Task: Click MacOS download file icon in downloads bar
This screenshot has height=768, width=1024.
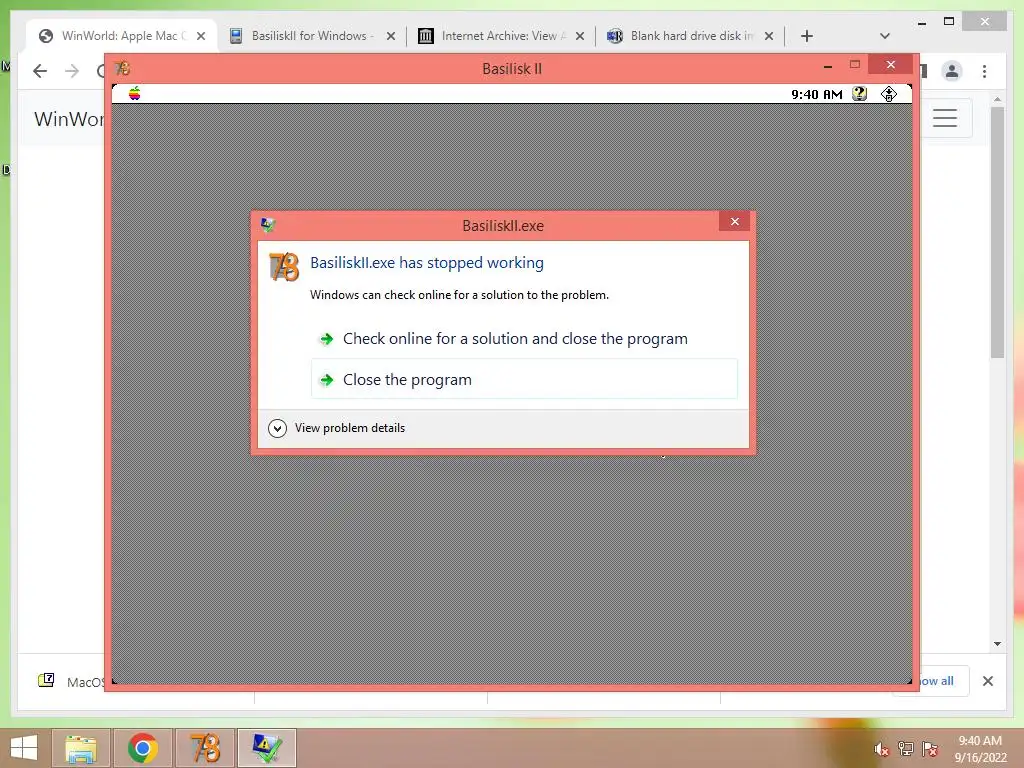Action: pyautogui.click(x=46, y=680)
